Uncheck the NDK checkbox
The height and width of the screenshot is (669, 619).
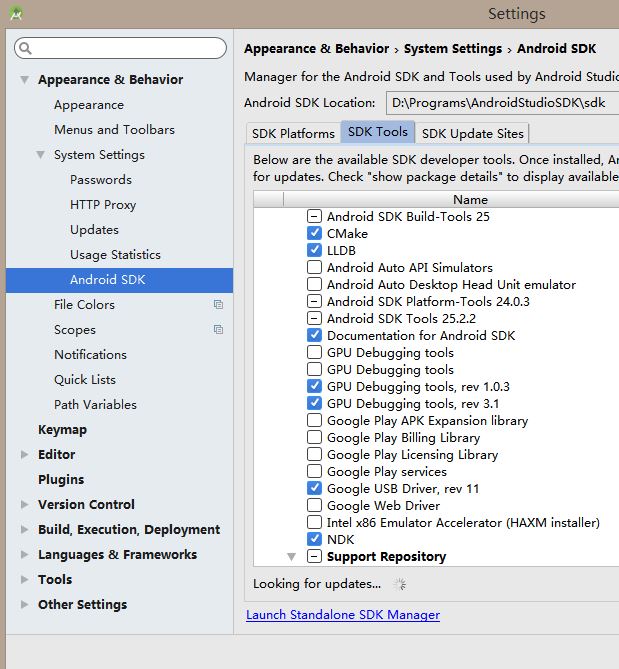click(314, 539)
